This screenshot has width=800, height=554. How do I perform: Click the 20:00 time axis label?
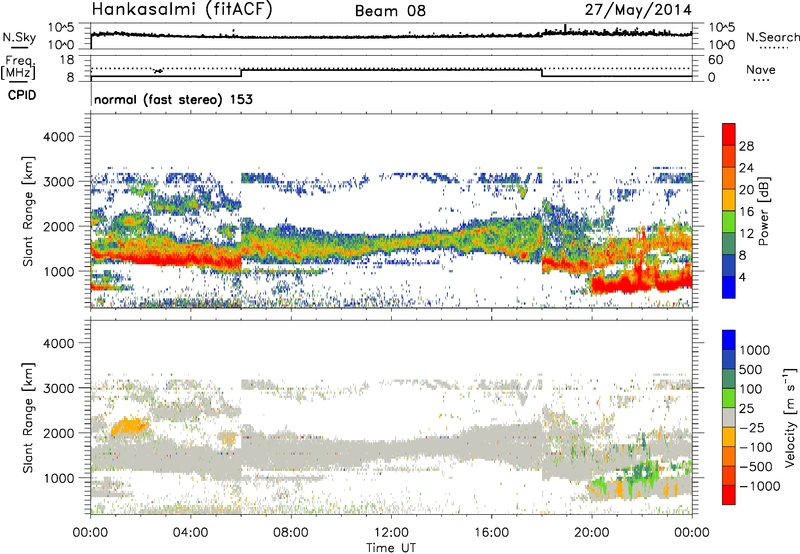pyautogui.click(x=592, y=533)
